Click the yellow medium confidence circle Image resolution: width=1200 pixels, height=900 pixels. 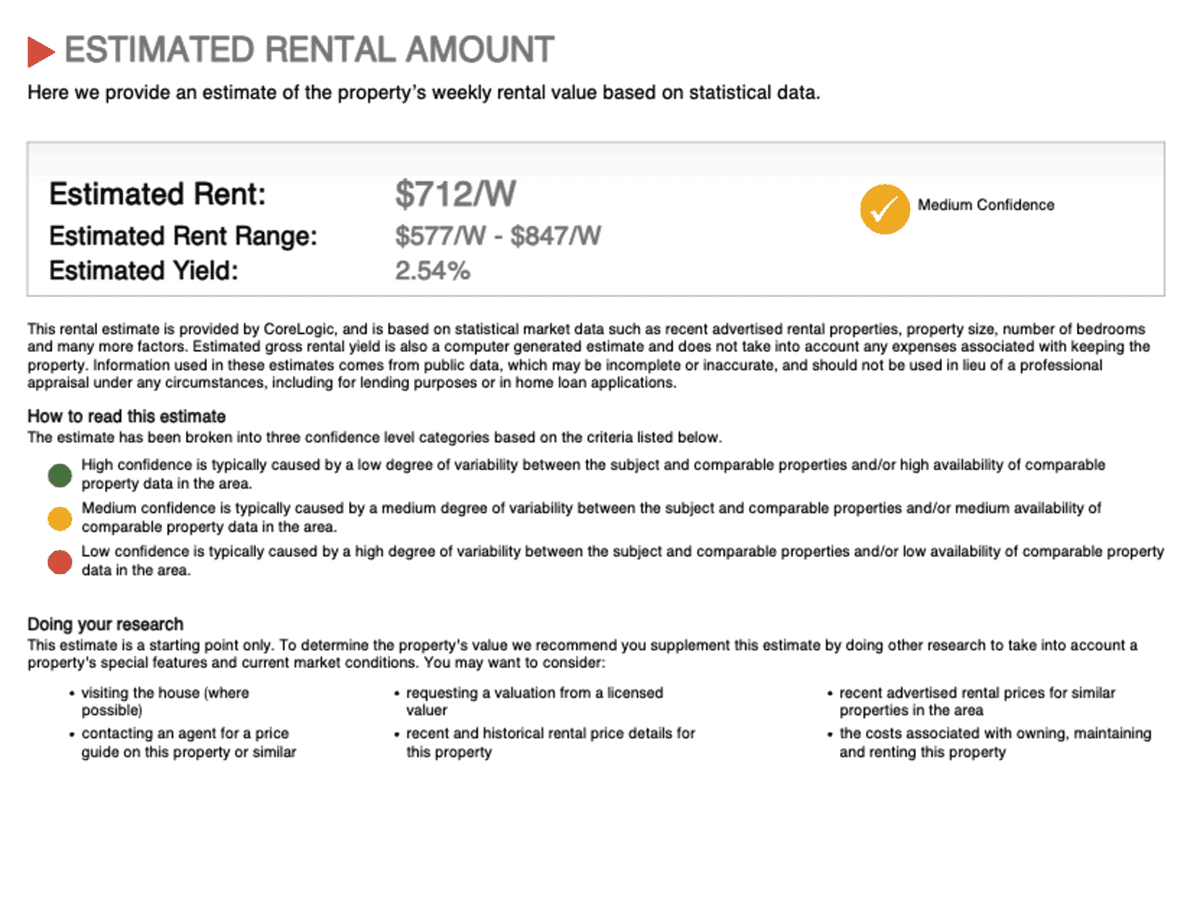pyautogui.click(x=60, y=518)
